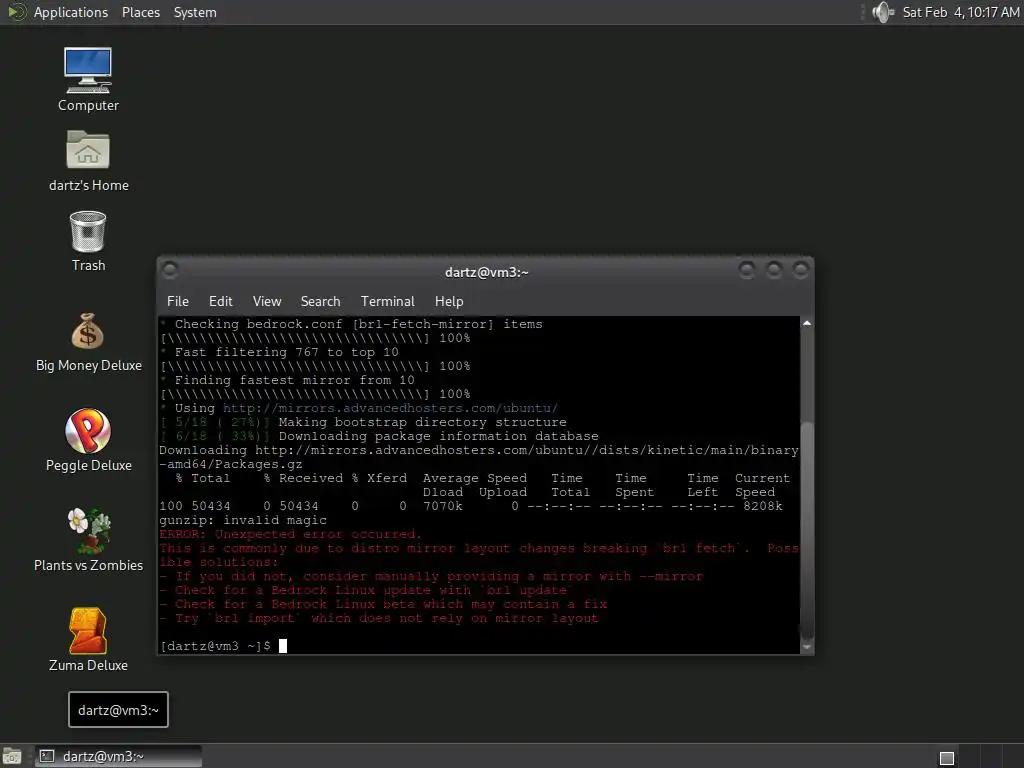Open the terminal Help menu
This screenshot has width=1024, height=768.
click(x=449, y=301)
